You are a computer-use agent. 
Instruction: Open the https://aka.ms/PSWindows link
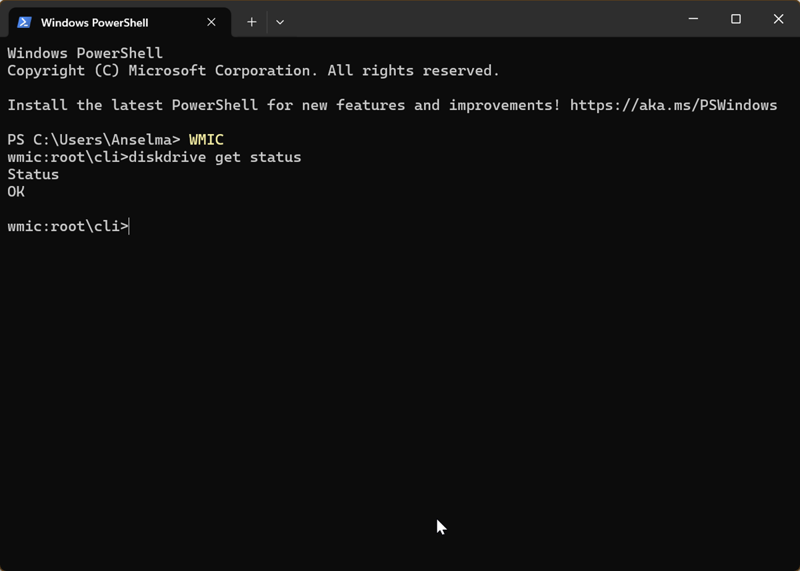[673, 105]
